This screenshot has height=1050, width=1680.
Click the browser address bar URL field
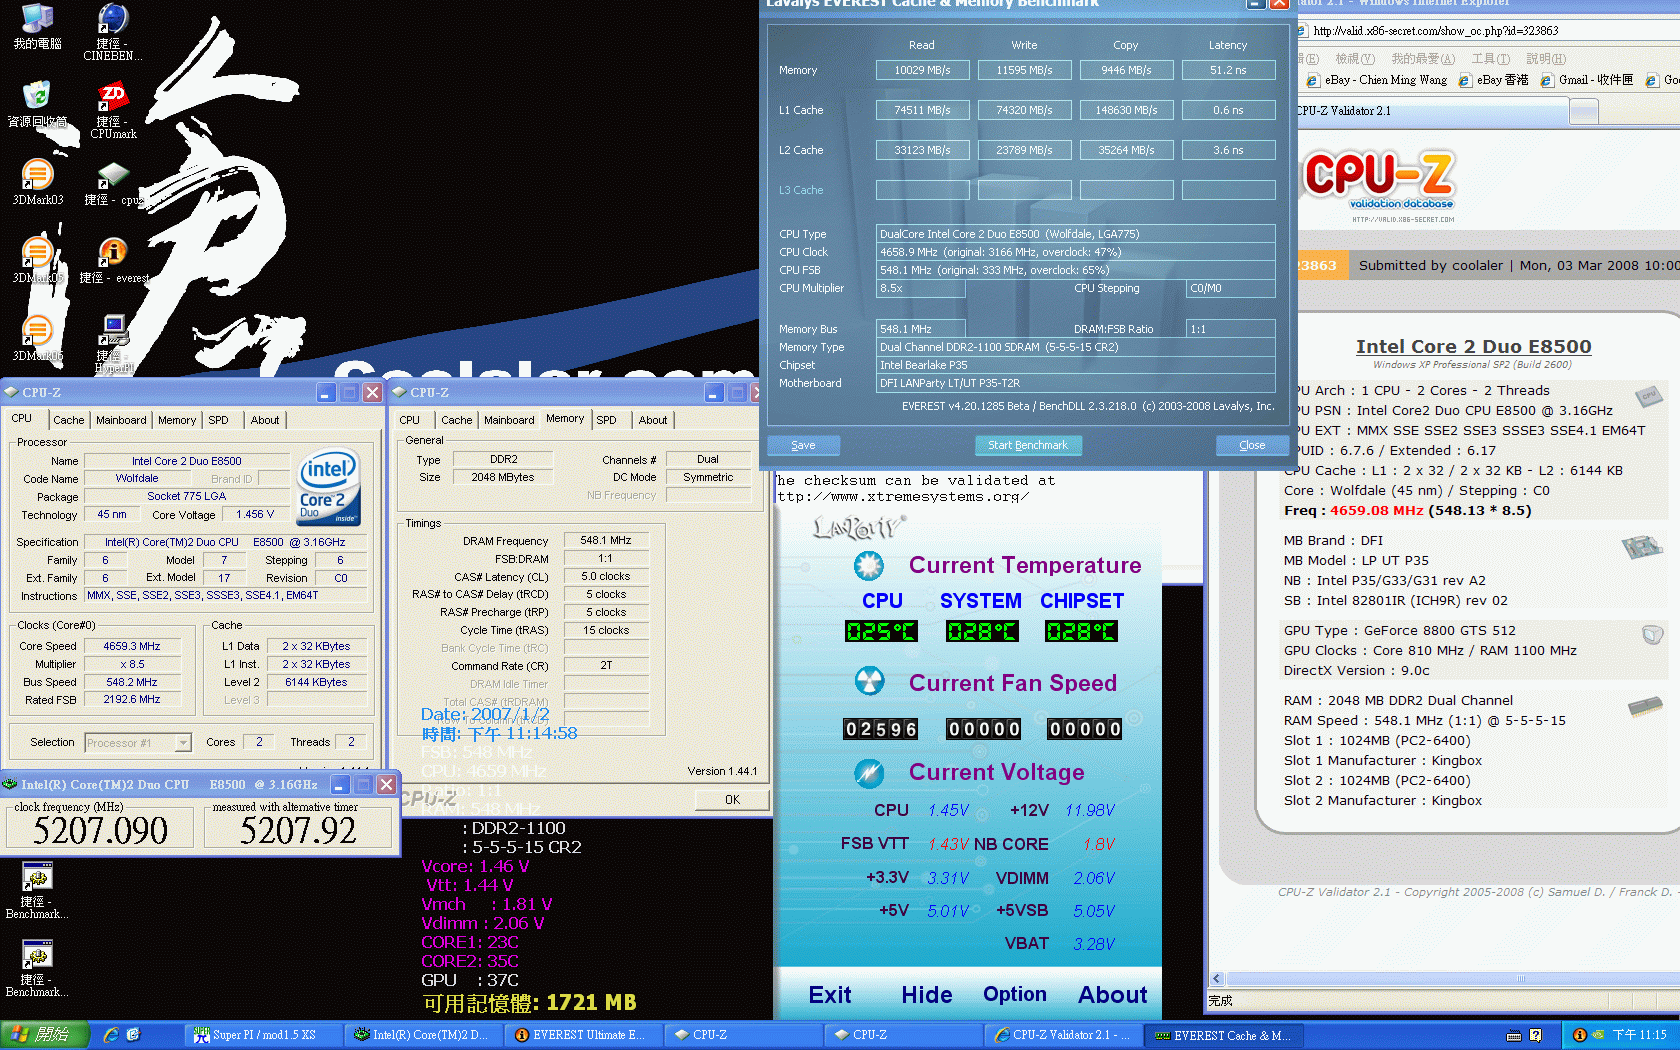tap(1490, 31)
